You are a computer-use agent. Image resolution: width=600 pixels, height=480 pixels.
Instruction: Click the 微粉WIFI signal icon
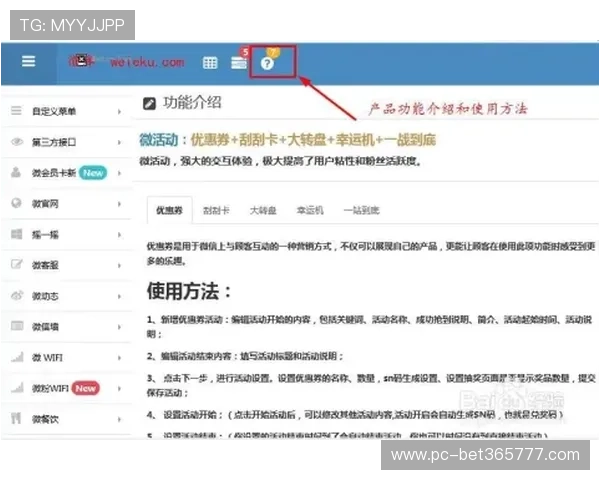coord(17,387)
